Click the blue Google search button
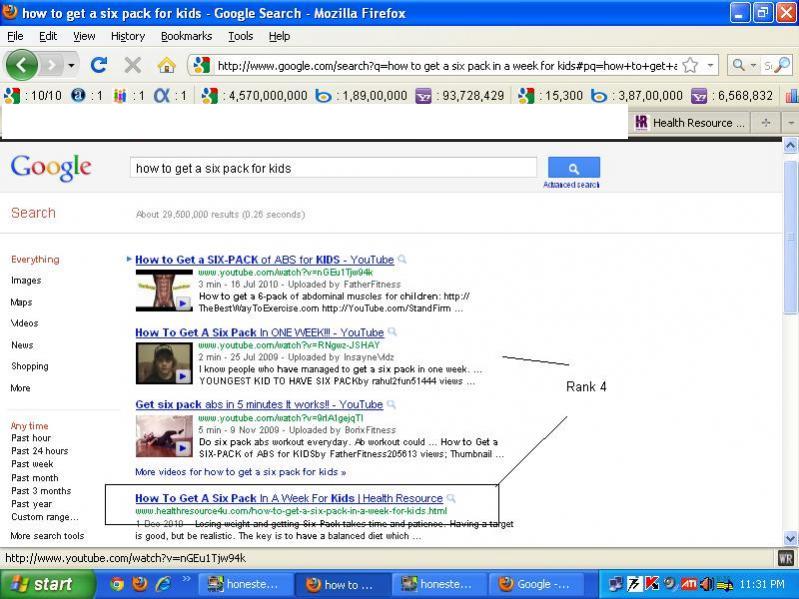Screen dimensions: 799x599 click(574, 168)
